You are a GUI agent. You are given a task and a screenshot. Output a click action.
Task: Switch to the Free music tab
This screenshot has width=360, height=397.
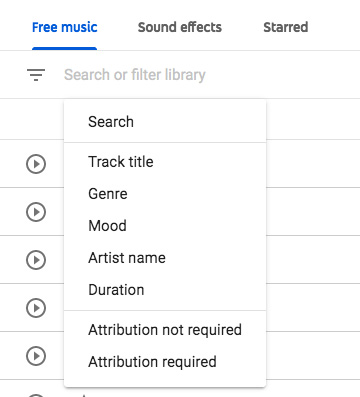click(x=65, y=27)
